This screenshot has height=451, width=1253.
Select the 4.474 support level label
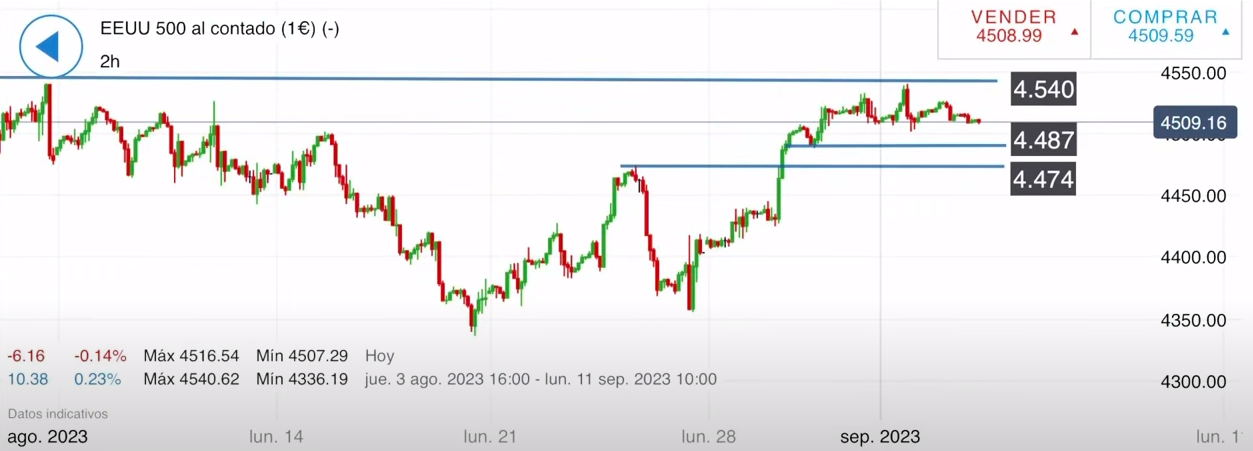pos(1043,180)
